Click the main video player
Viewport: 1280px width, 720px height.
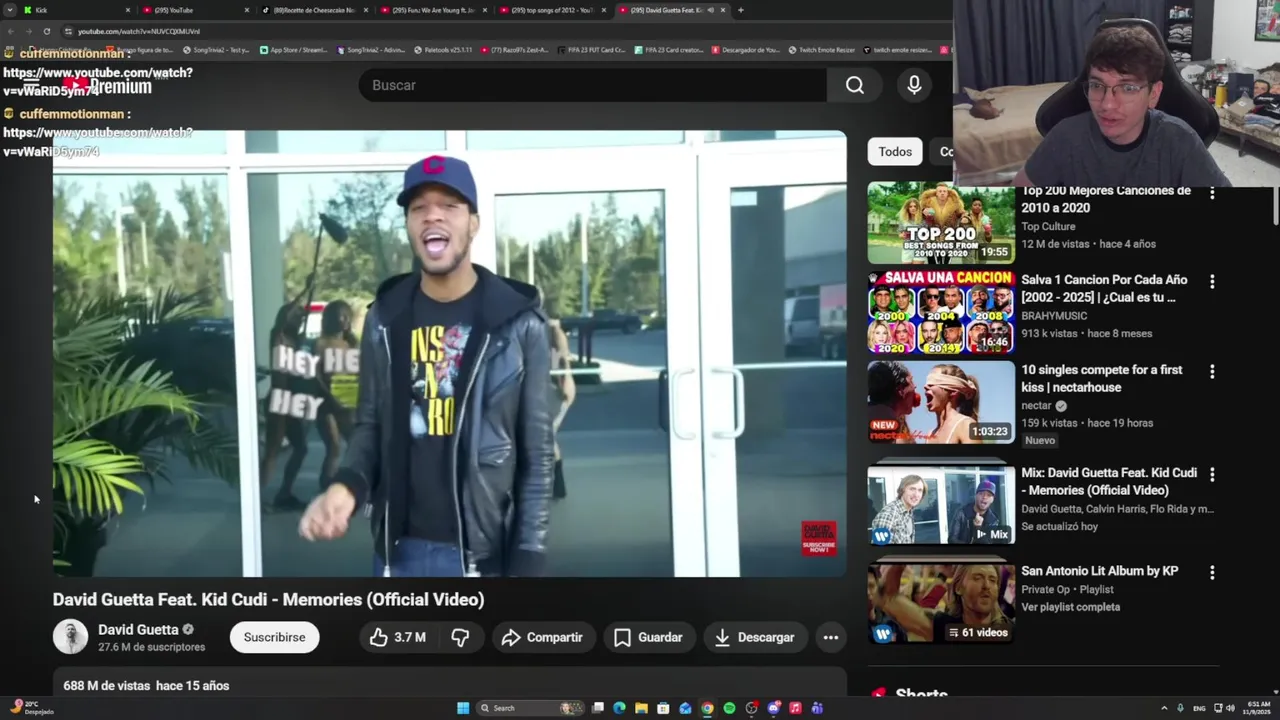tap(449, 354)
